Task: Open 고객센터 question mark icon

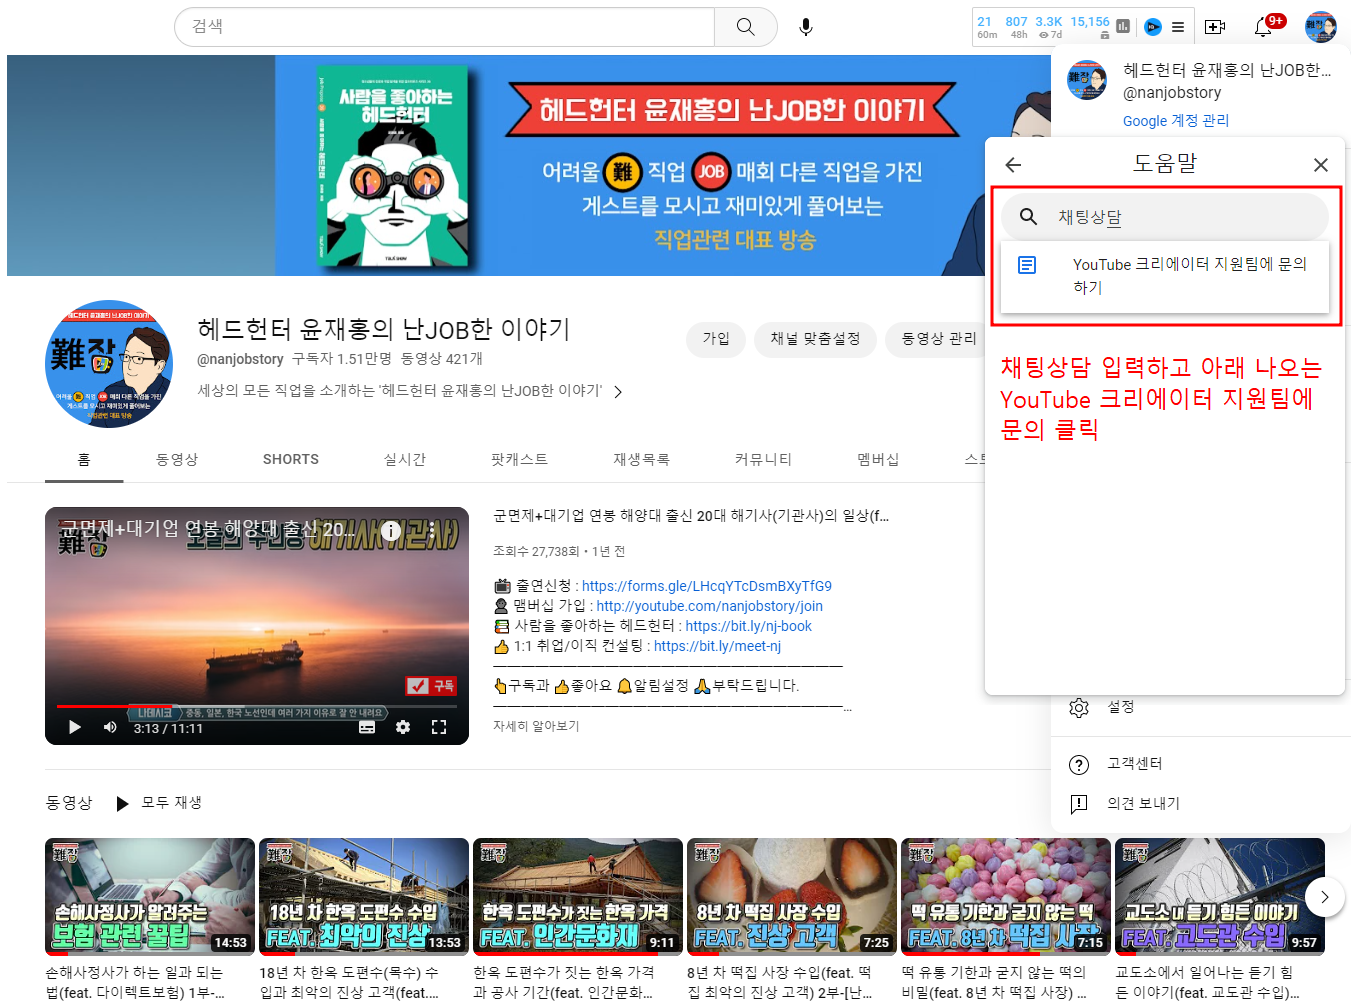Action: click(x=1079, y=765)
